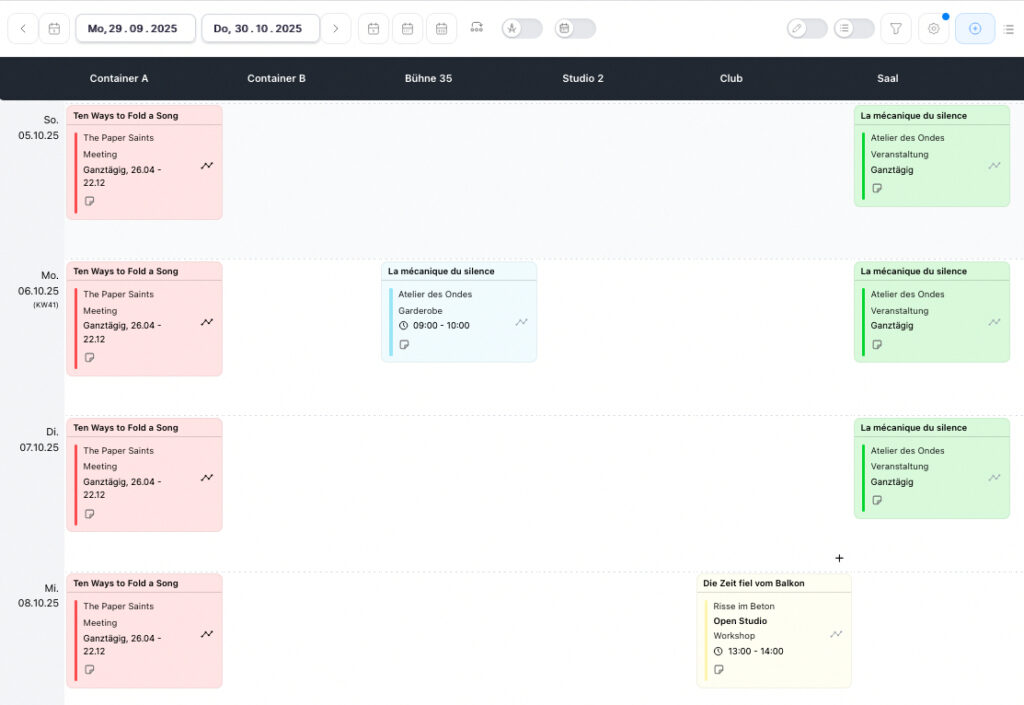Toggle the list view switch
This screenshot has width=1024, height=705.
(854, 29)
